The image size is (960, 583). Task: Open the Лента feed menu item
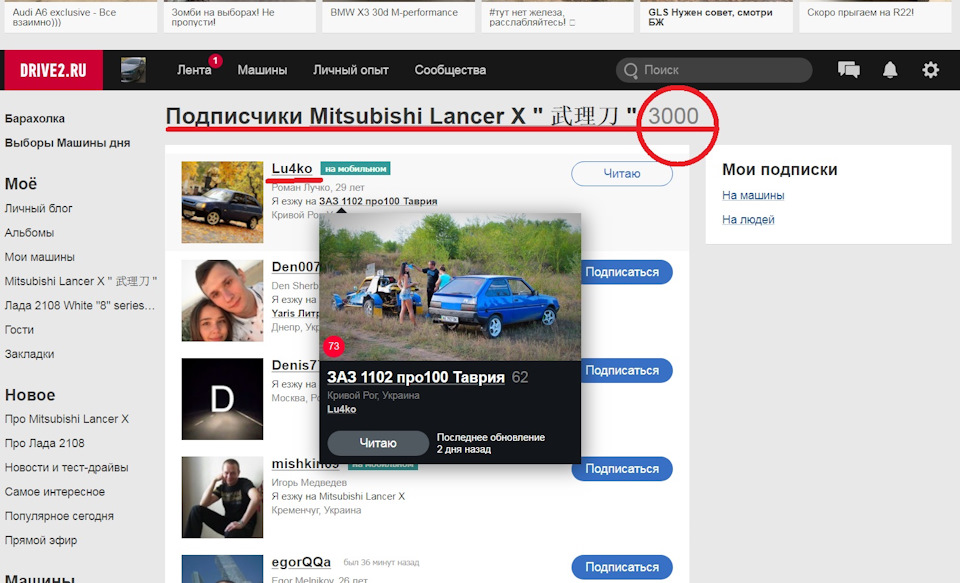click(194, 70)
